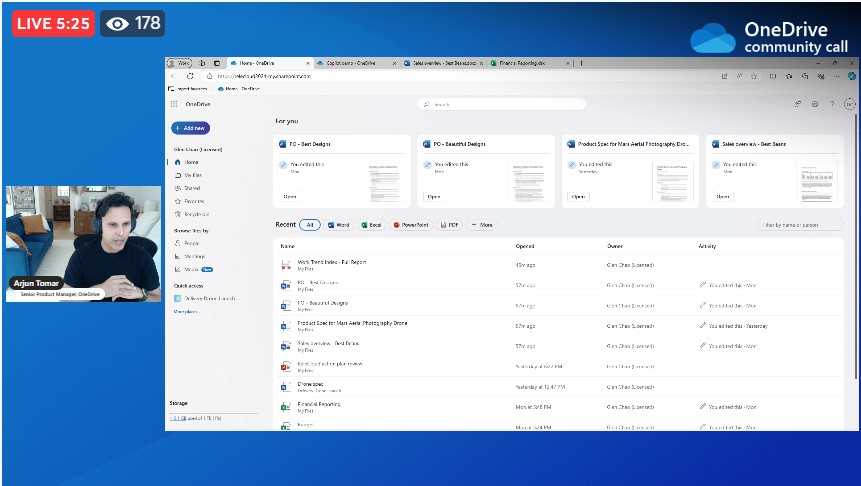Screen dimensions: 861x486
Task: Open the account profile avatar
Action: 849,104
